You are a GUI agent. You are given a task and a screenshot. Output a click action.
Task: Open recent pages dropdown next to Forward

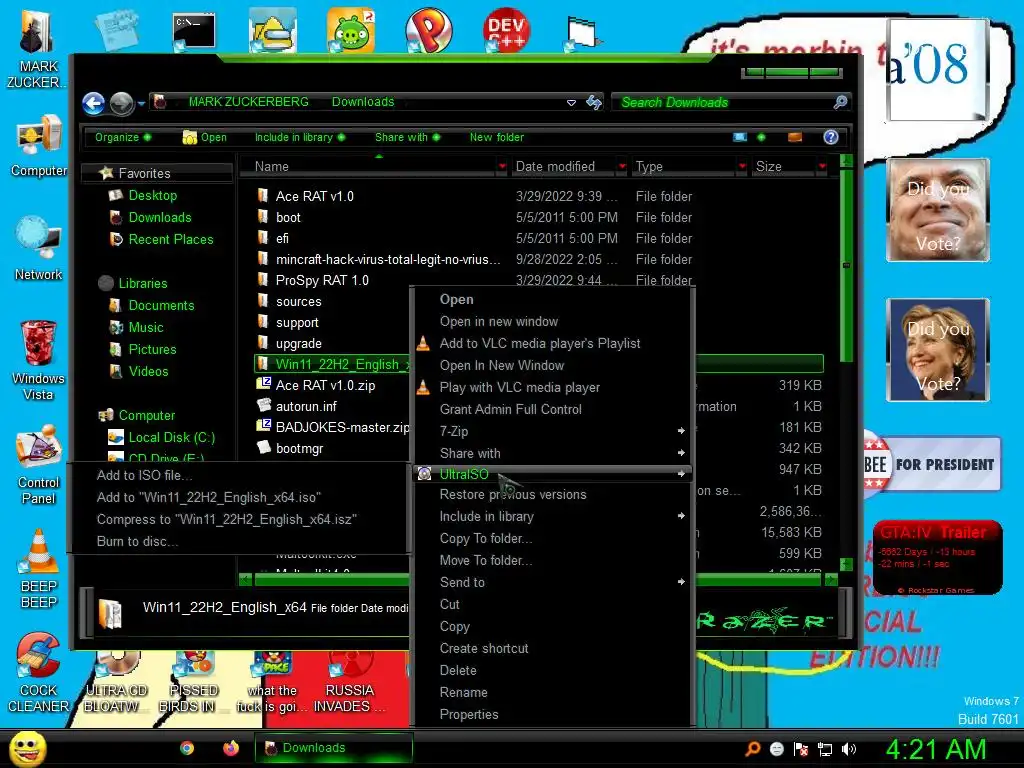[x=141, y=103]
